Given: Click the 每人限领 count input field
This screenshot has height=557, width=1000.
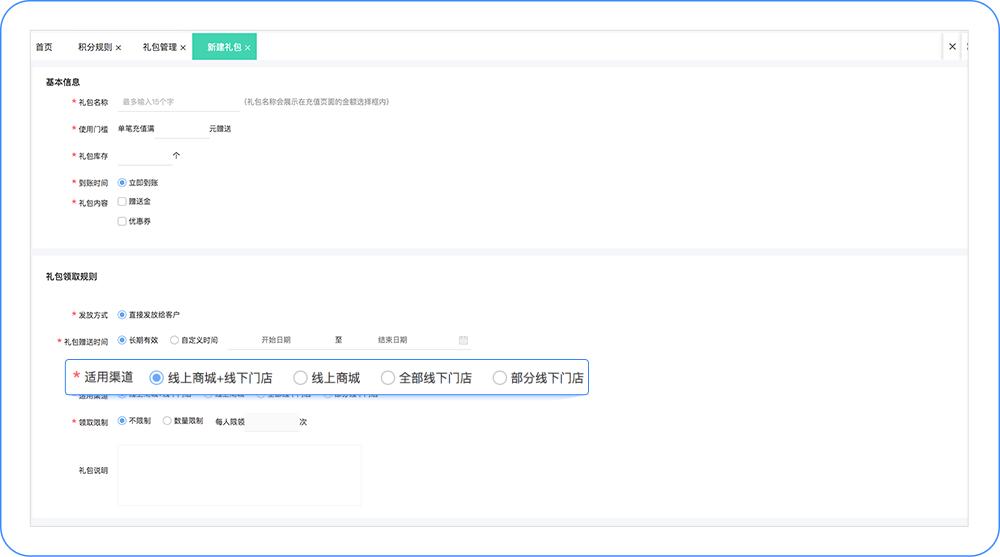Looking at the screenshot, I should pyautogui.click(x=272, y=422).
